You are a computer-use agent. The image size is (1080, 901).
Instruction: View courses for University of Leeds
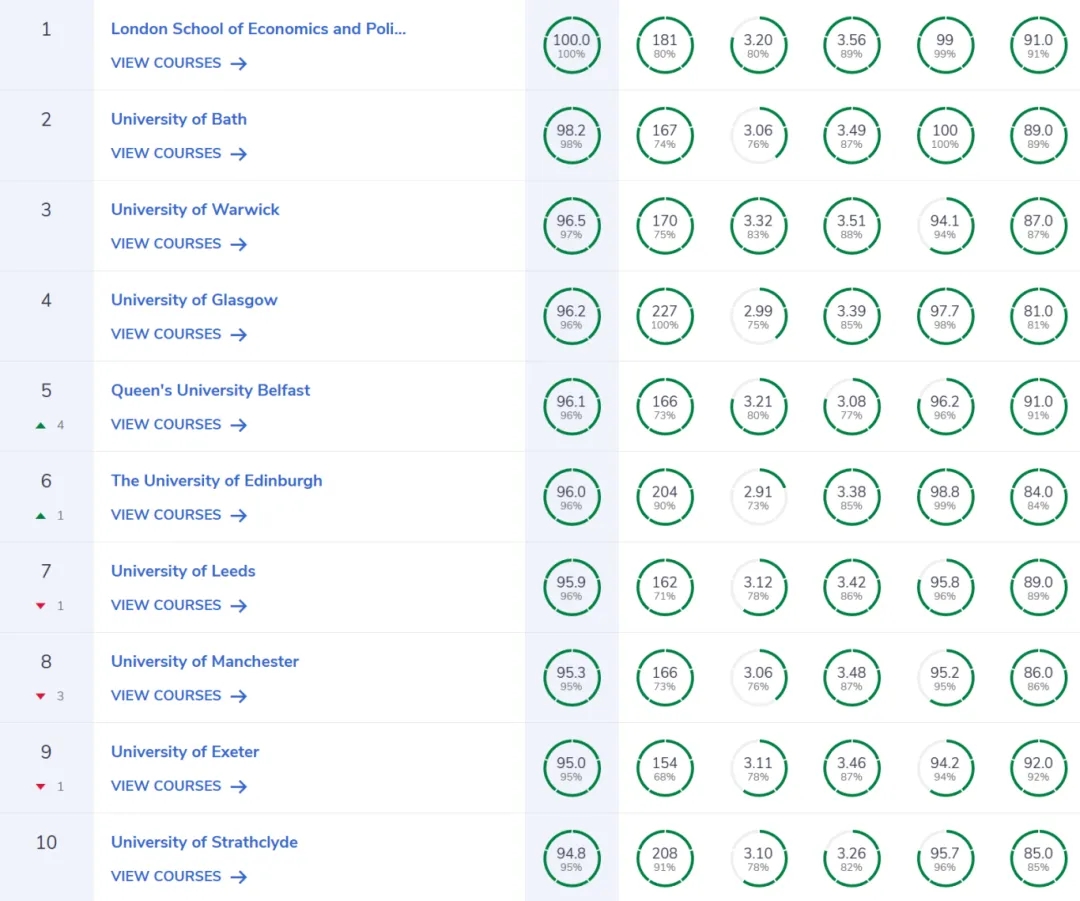coord(179,605)
